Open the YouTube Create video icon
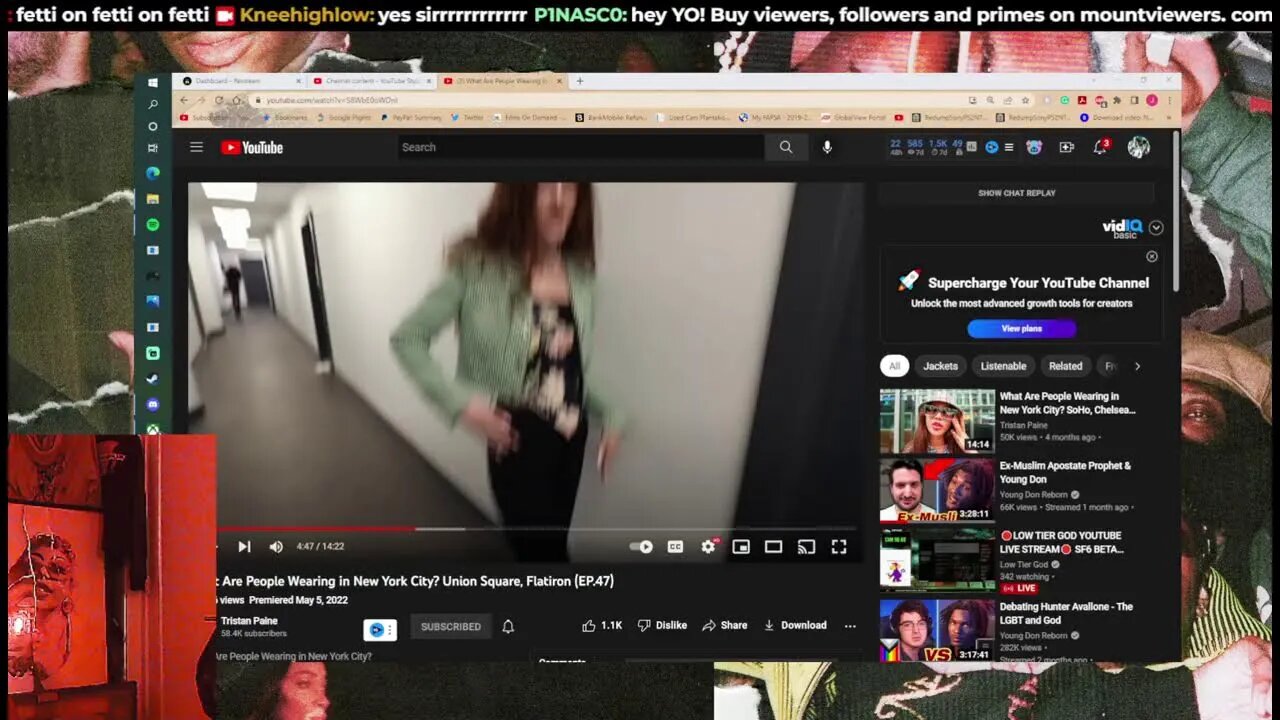 pos(1067,147)
